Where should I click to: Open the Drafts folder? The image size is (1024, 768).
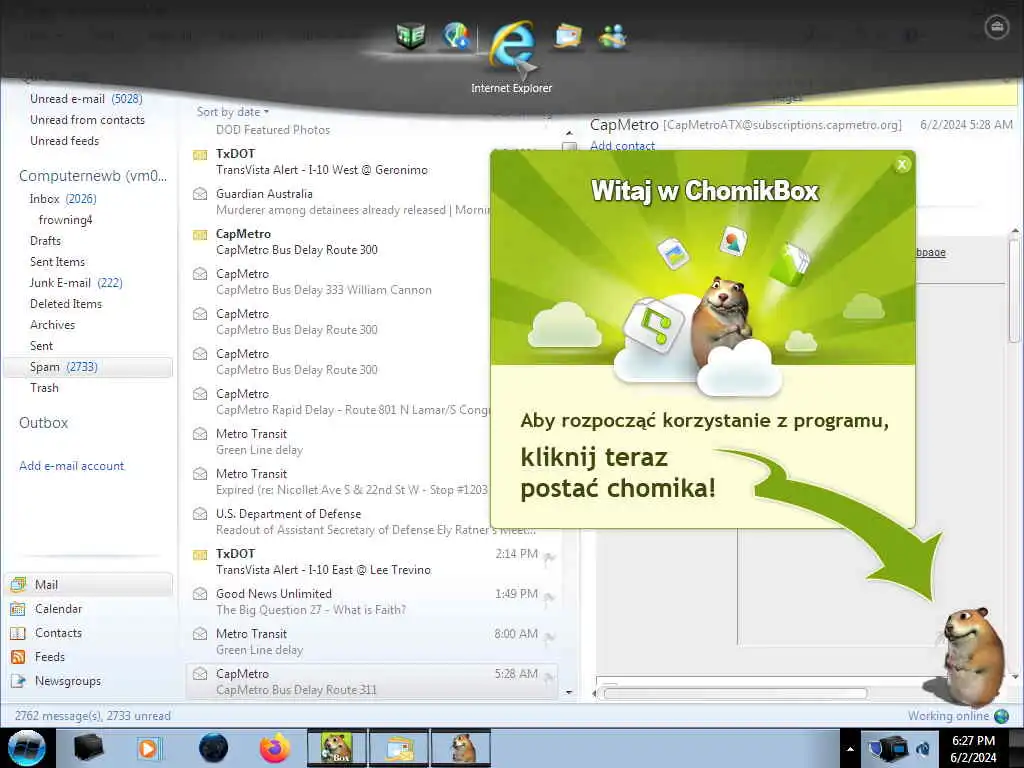pyautogui.click(x=45, y=241)
